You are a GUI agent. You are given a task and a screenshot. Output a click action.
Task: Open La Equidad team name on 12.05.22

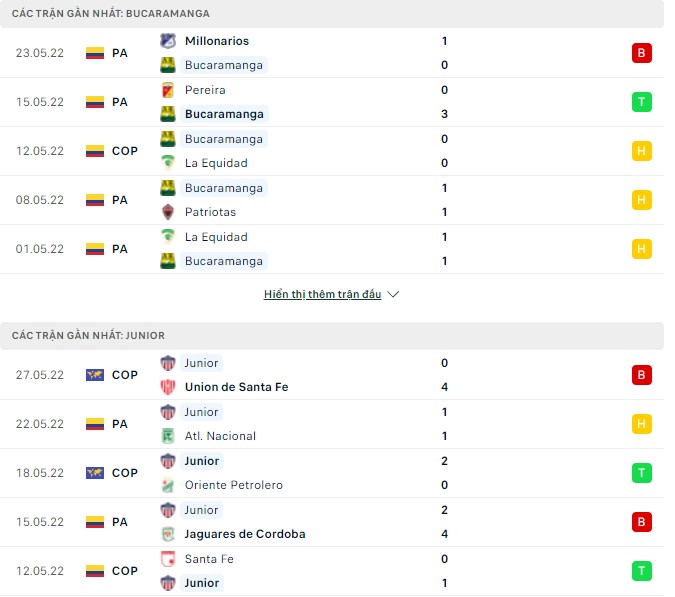pos(216,163)
